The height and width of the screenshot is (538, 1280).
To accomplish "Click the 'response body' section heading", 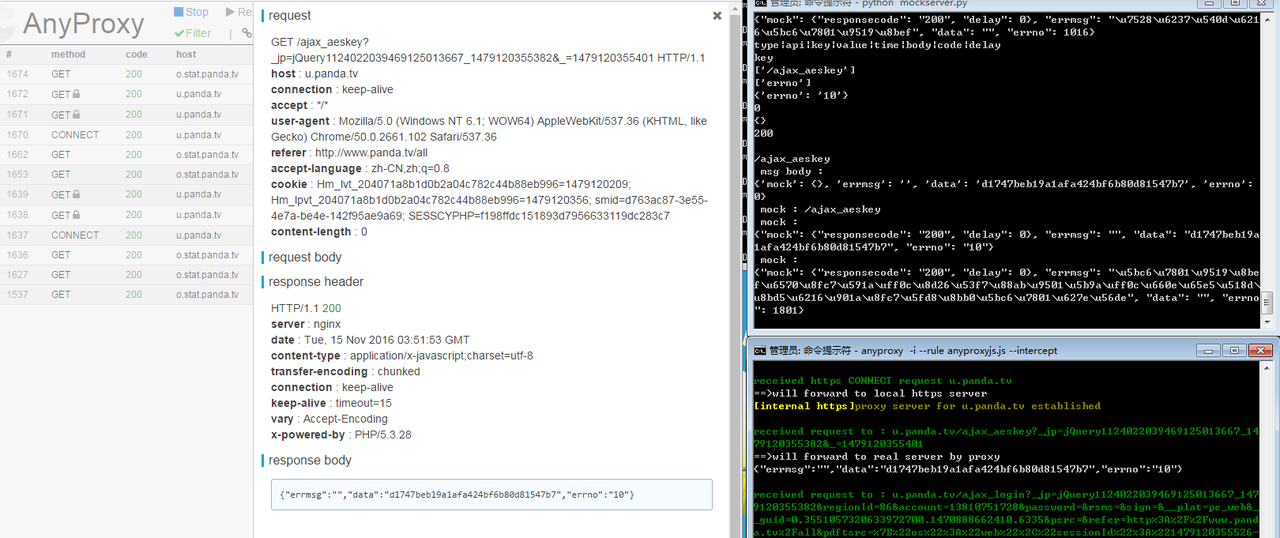I will 310,461.
